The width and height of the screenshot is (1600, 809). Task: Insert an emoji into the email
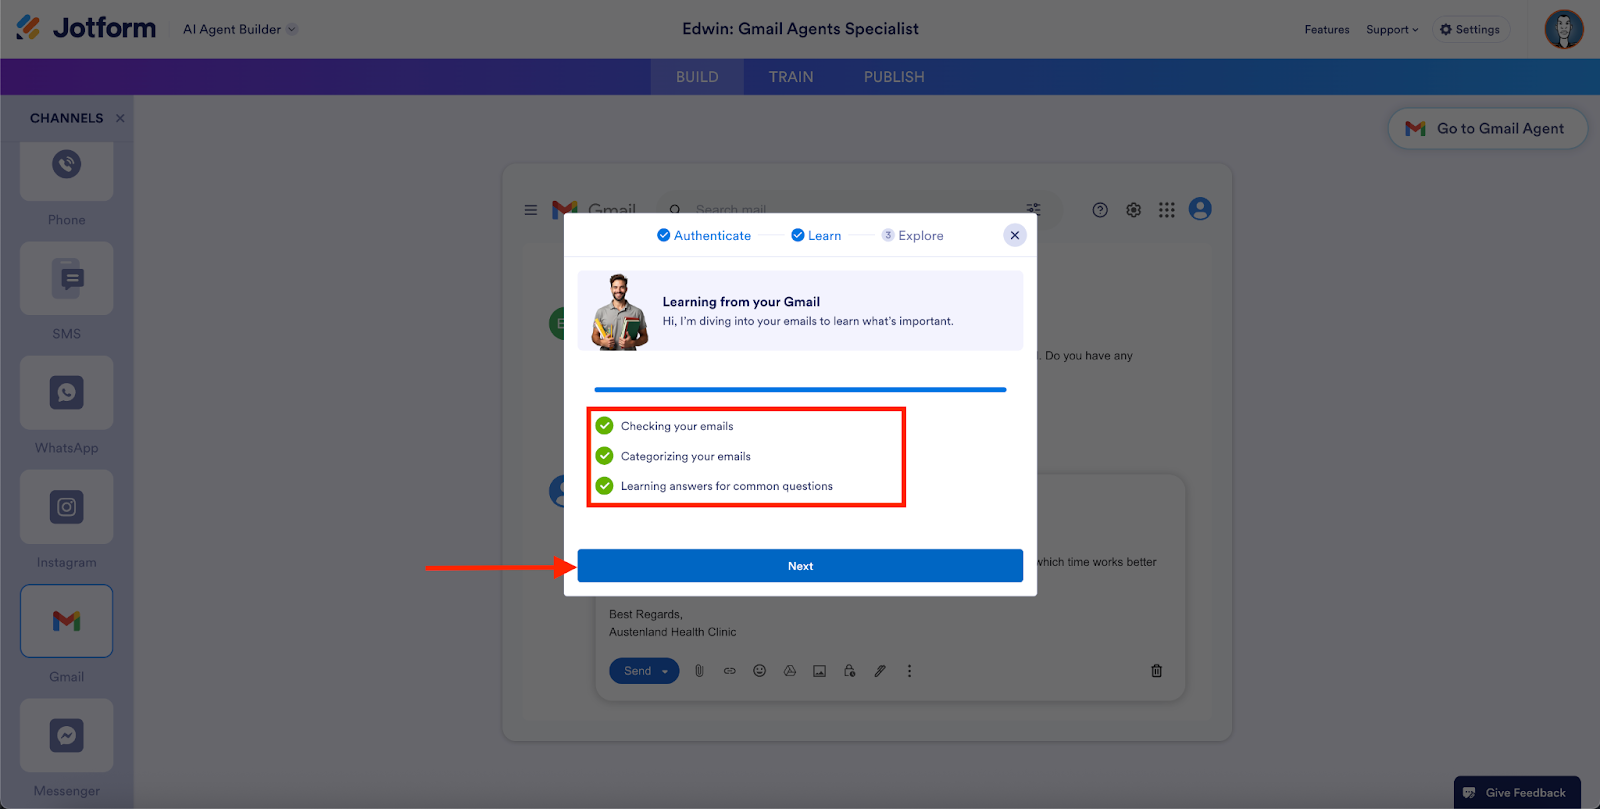click(x=760, y=671)
